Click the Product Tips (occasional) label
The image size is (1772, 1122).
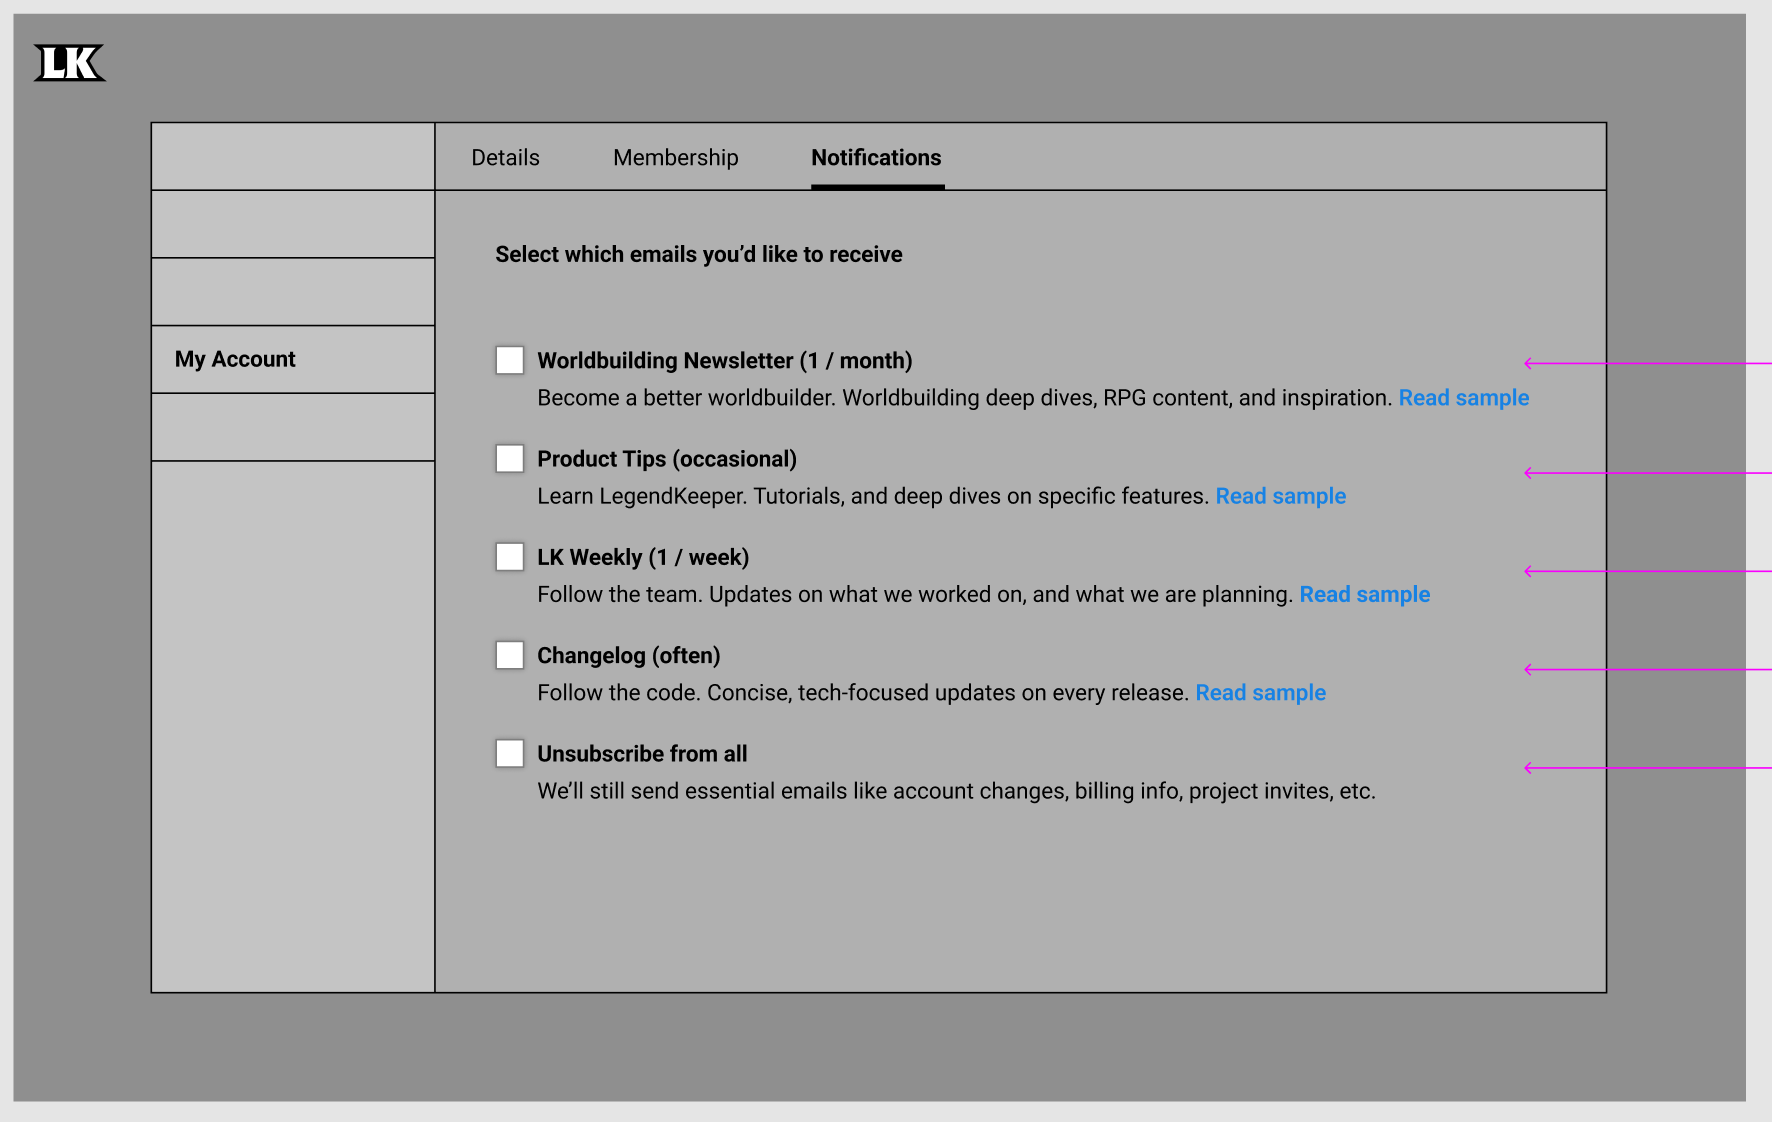[666, 458]
